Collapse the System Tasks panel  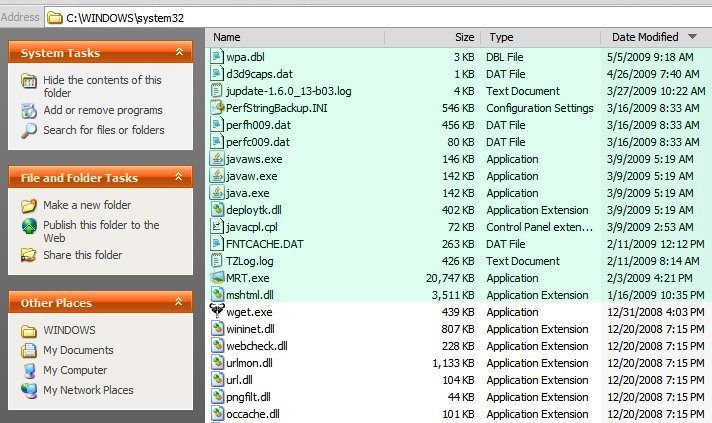pyautogui.click(x=179, y=52)
